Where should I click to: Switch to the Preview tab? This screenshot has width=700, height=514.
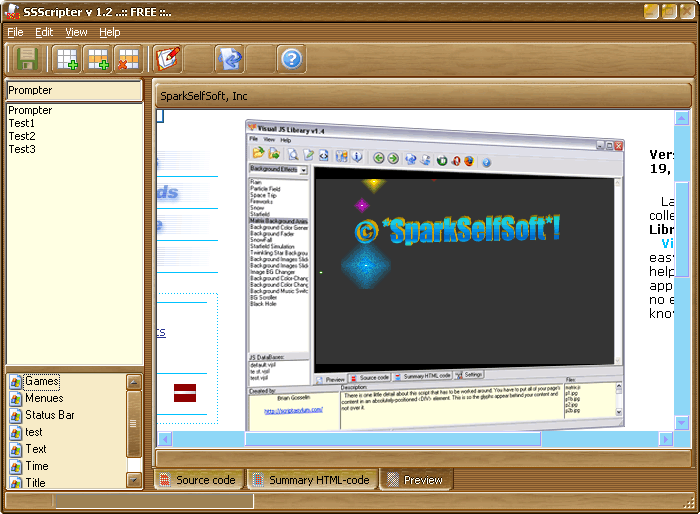tap(416, 480)
